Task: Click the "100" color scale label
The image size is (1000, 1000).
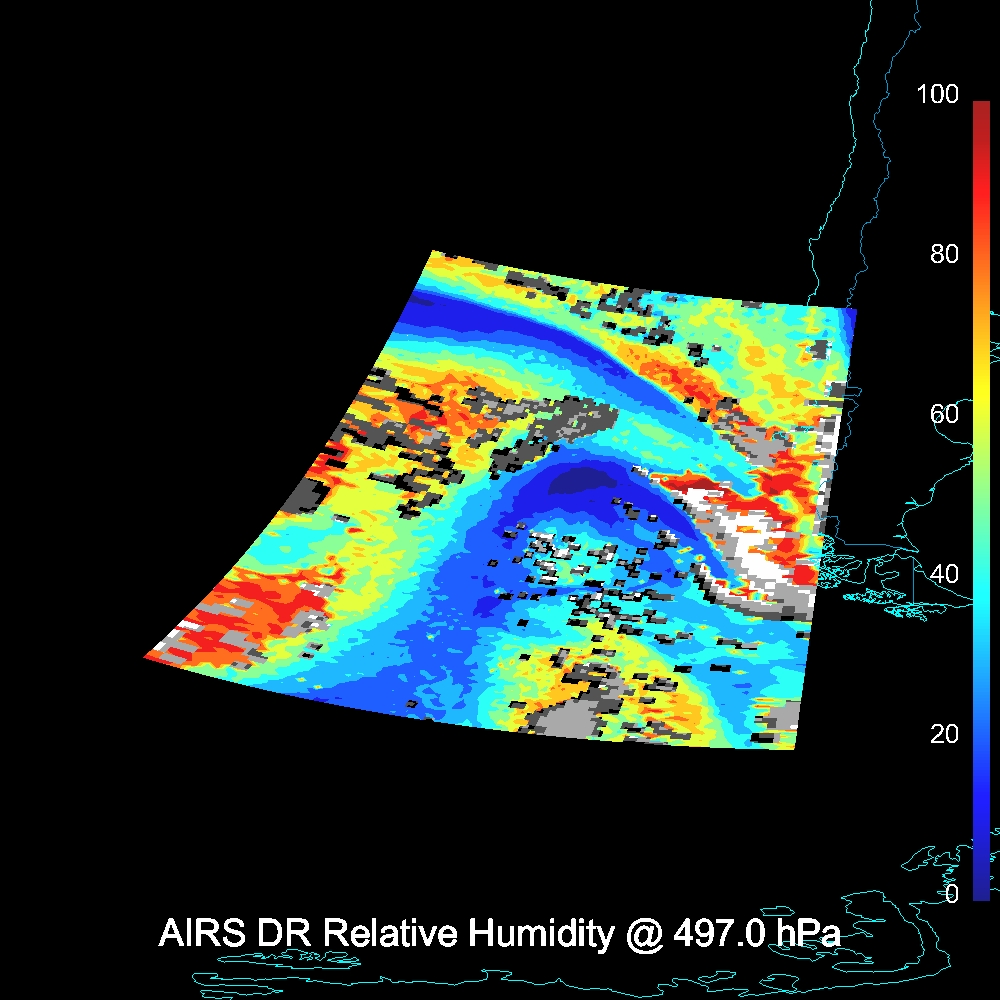Action: click(x=937, y=95)
